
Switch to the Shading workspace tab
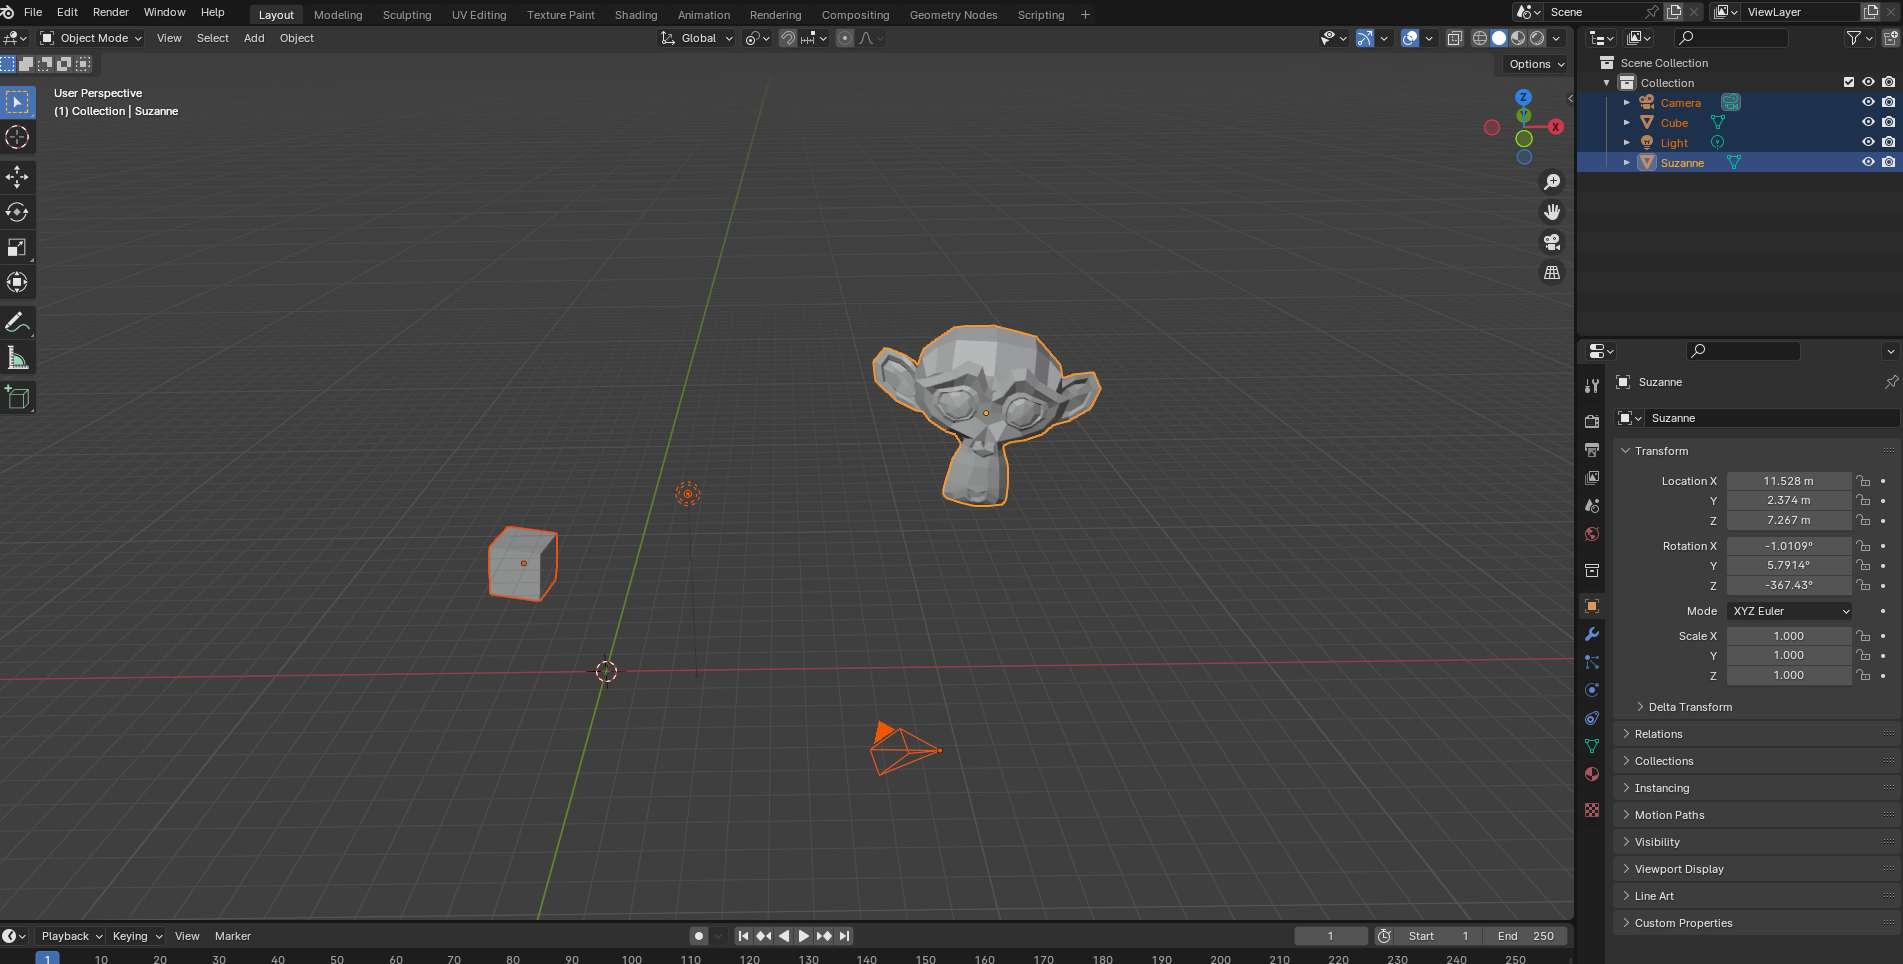click(636, 15)
